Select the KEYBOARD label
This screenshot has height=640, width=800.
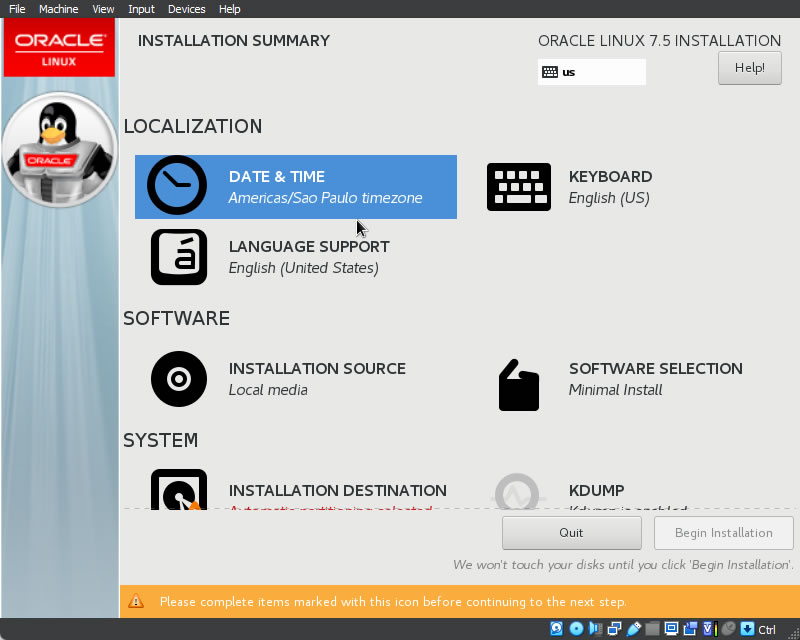610,177
